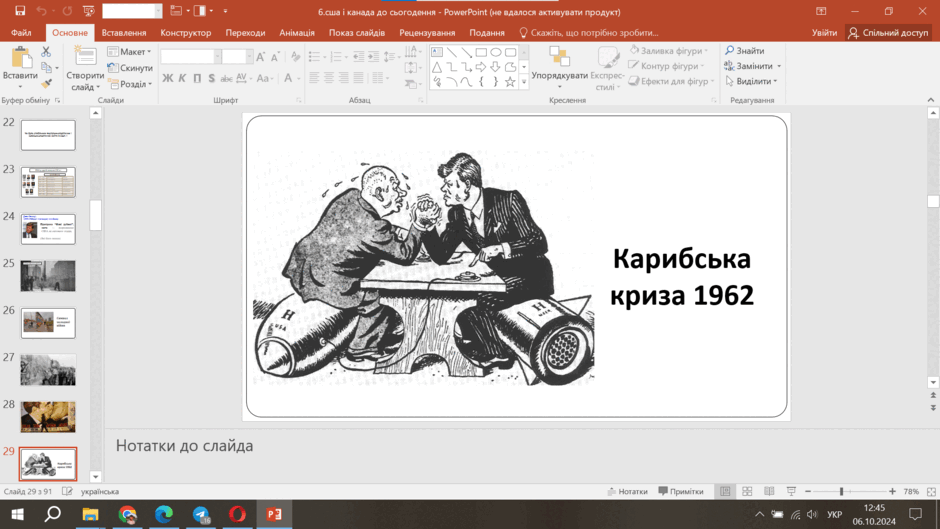Select the isosceles triangle shape in the gallery

point(437,67)
